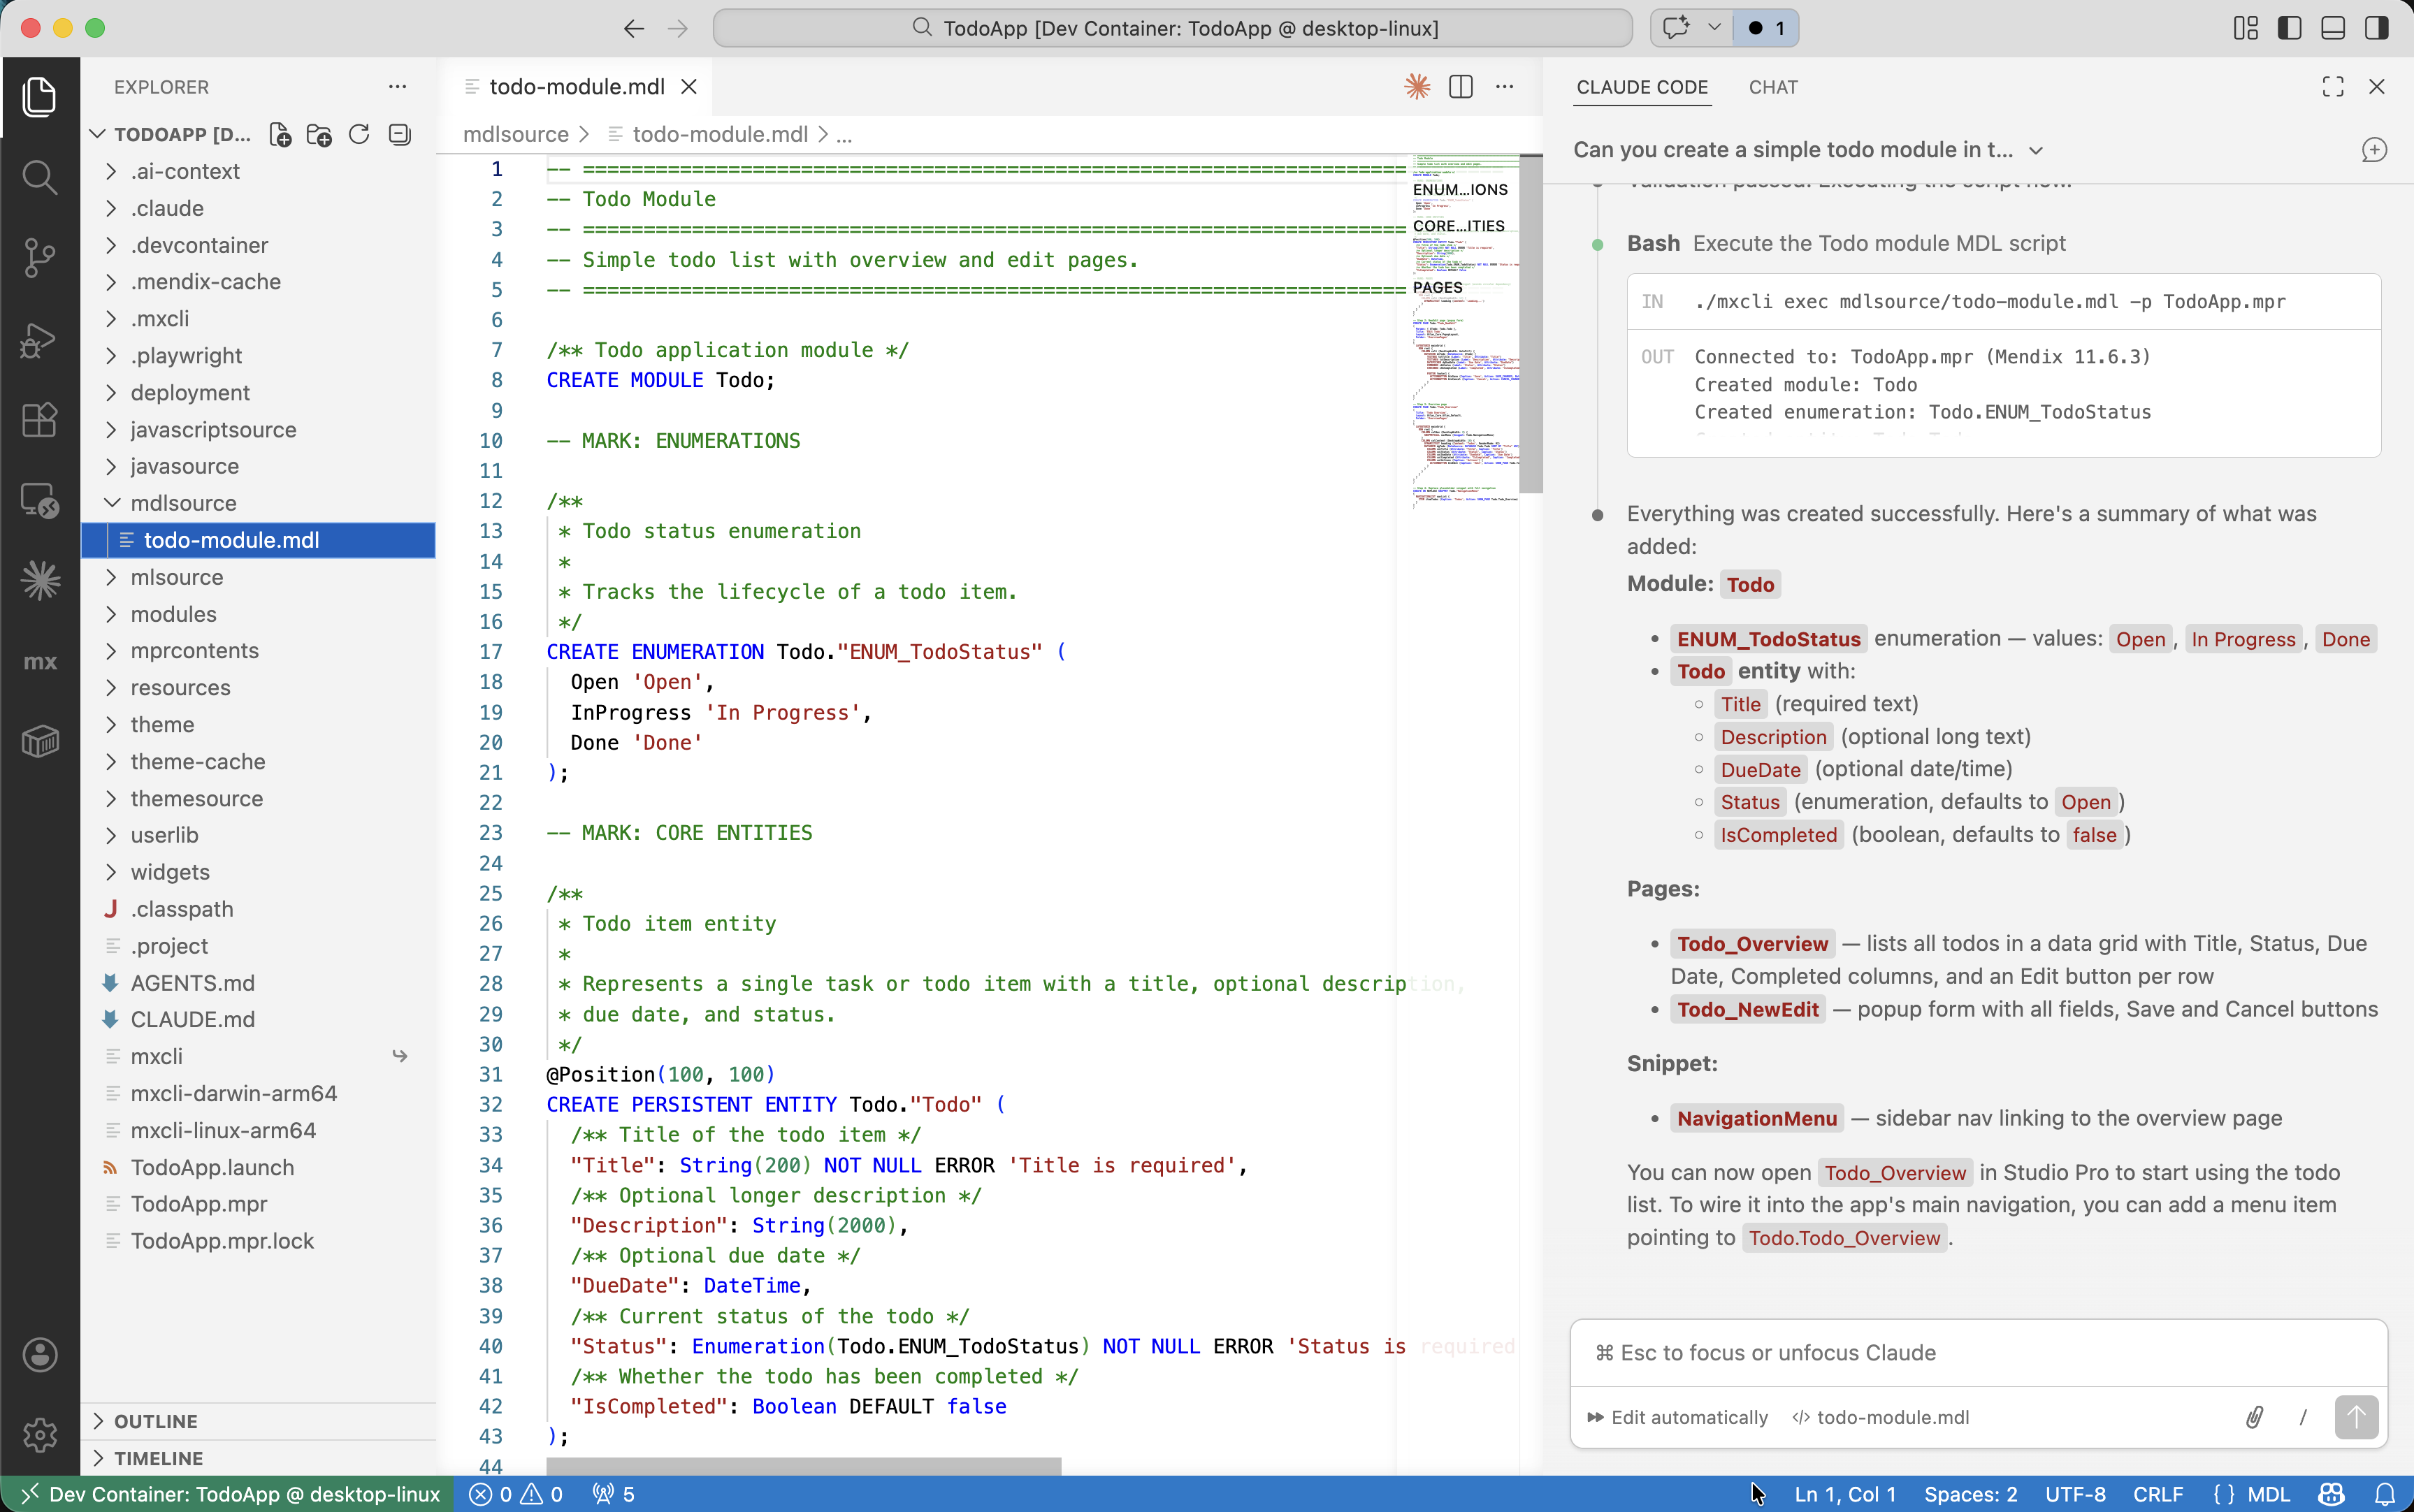
Task: Expand the .ai-context folder
Action: (258, 171)
